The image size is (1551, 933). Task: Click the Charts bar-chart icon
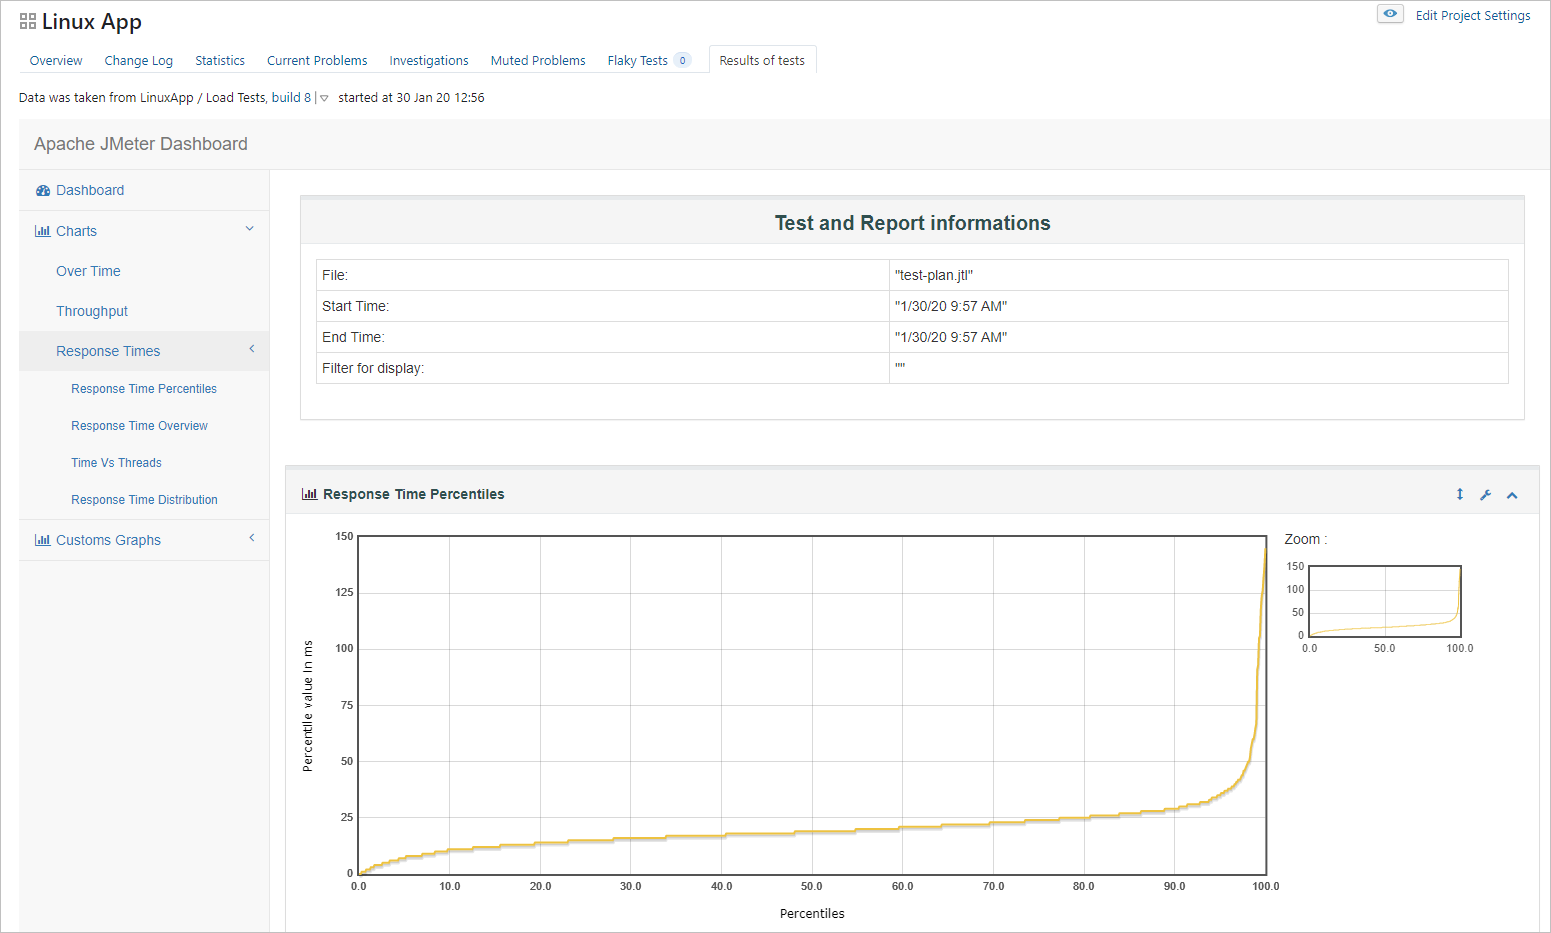point(42,231)
